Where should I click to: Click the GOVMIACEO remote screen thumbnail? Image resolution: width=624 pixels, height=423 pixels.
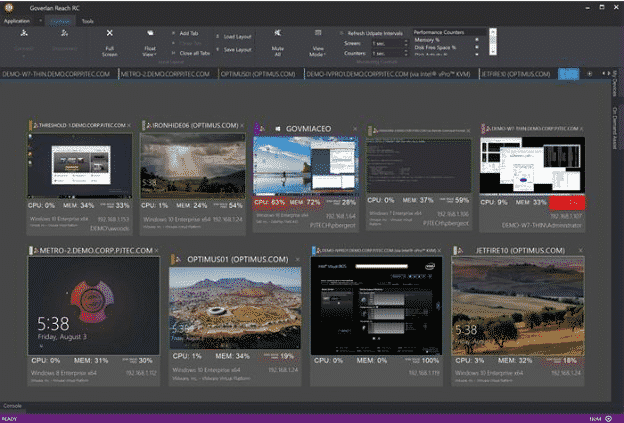pyautogui.click(x=308, y=166)
